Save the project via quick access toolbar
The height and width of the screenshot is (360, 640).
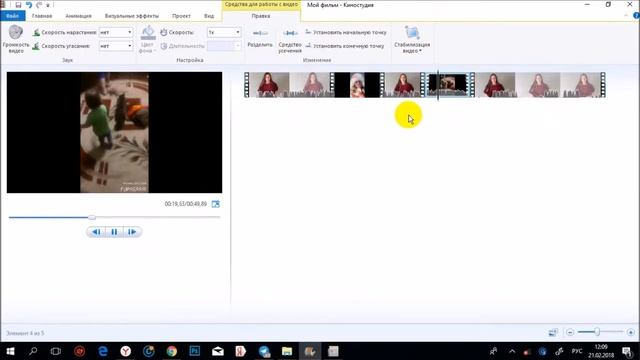(18, 5)
